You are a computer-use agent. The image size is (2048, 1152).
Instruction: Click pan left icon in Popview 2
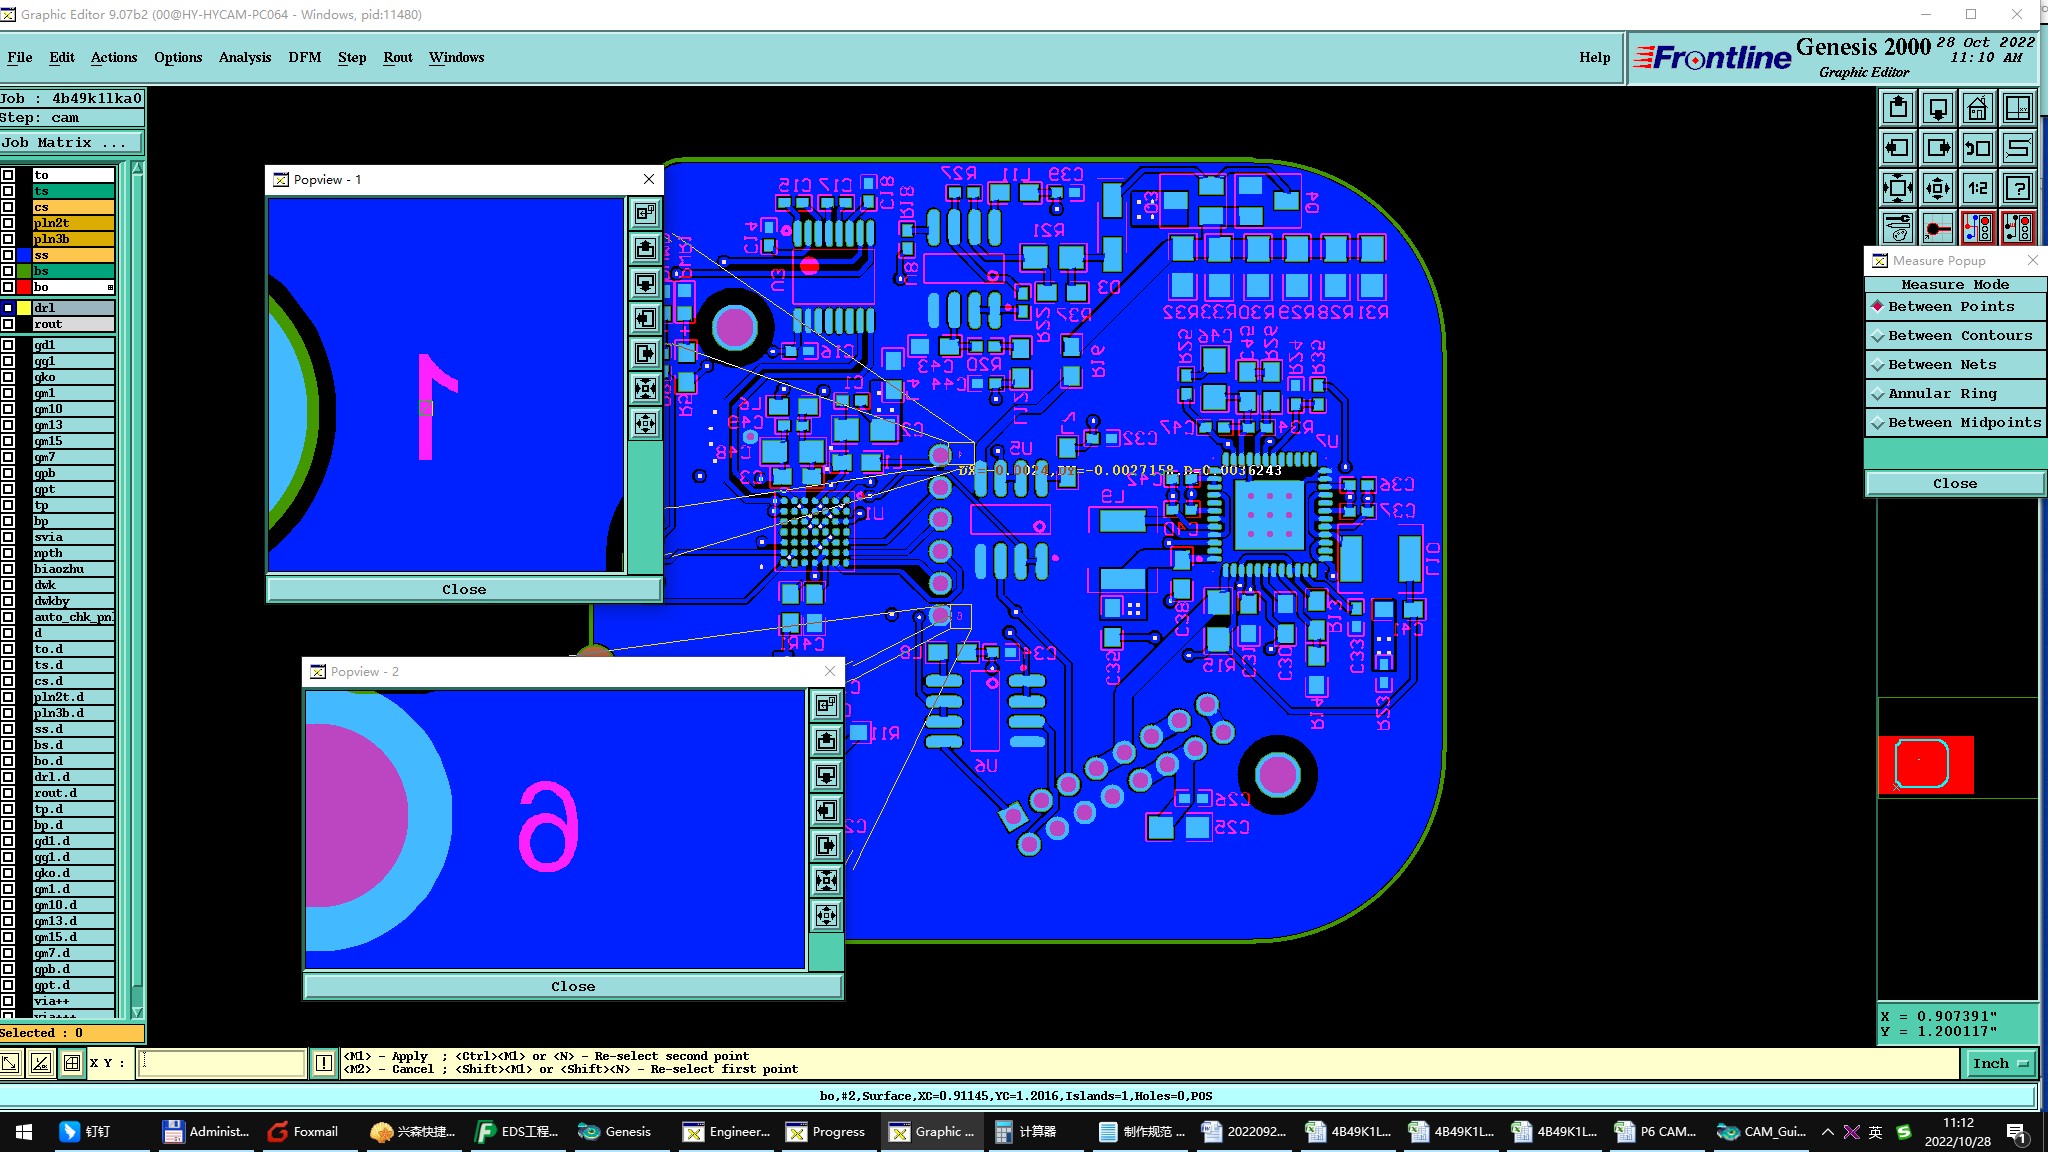pyautogui.click(x=826, y=810)
